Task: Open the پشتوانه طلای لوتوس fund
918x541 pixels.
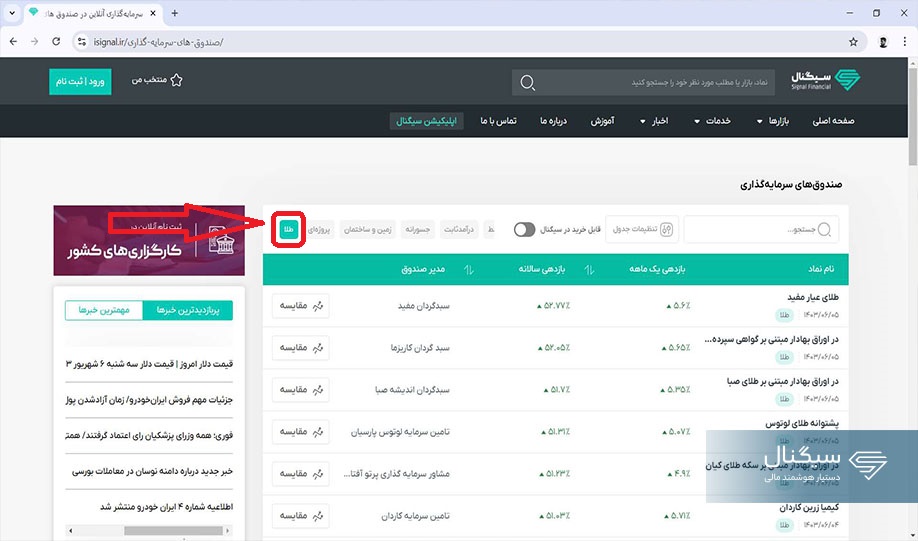Action: coord(802,423)
